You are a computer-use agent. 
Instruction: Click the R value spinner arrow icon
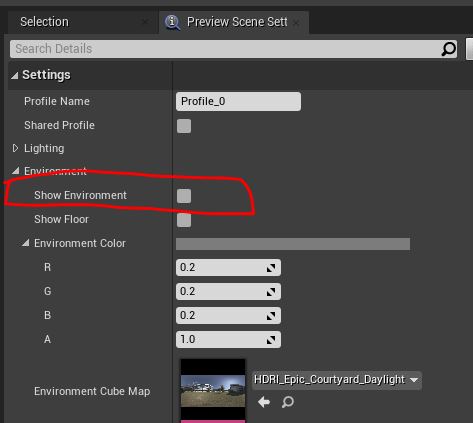click(271, 268)
